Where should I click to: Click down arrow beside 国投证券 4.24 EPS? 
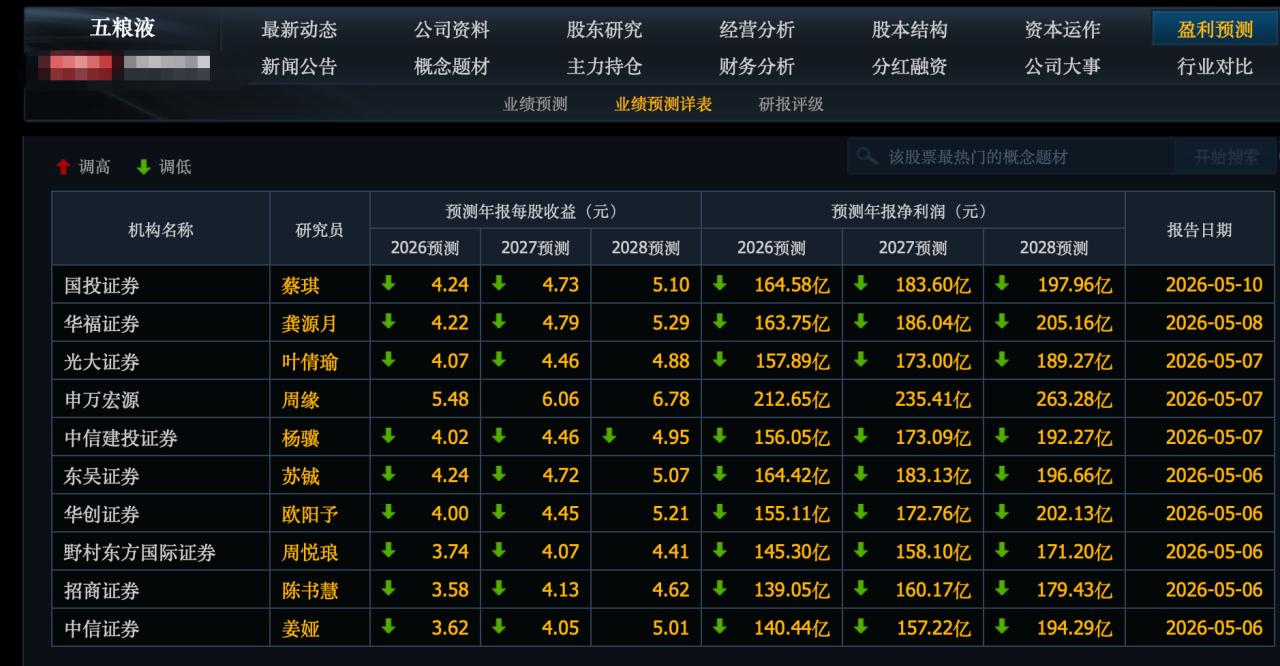coord(388,283)
